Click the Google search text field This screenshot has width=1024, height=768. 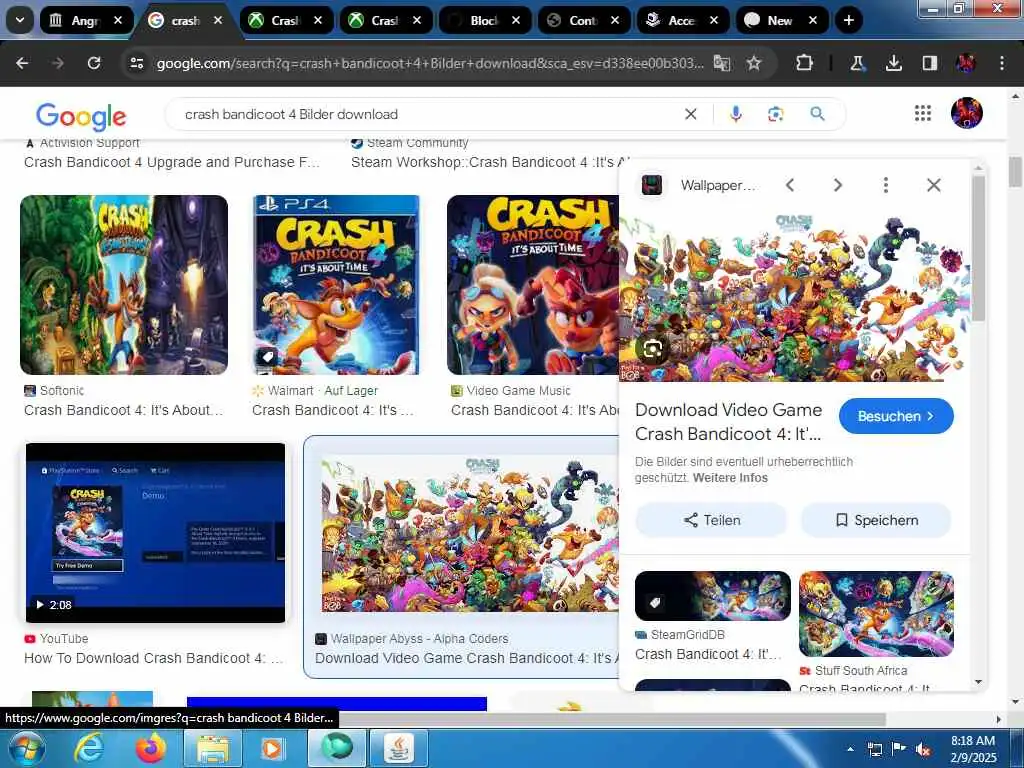[424, 114]
